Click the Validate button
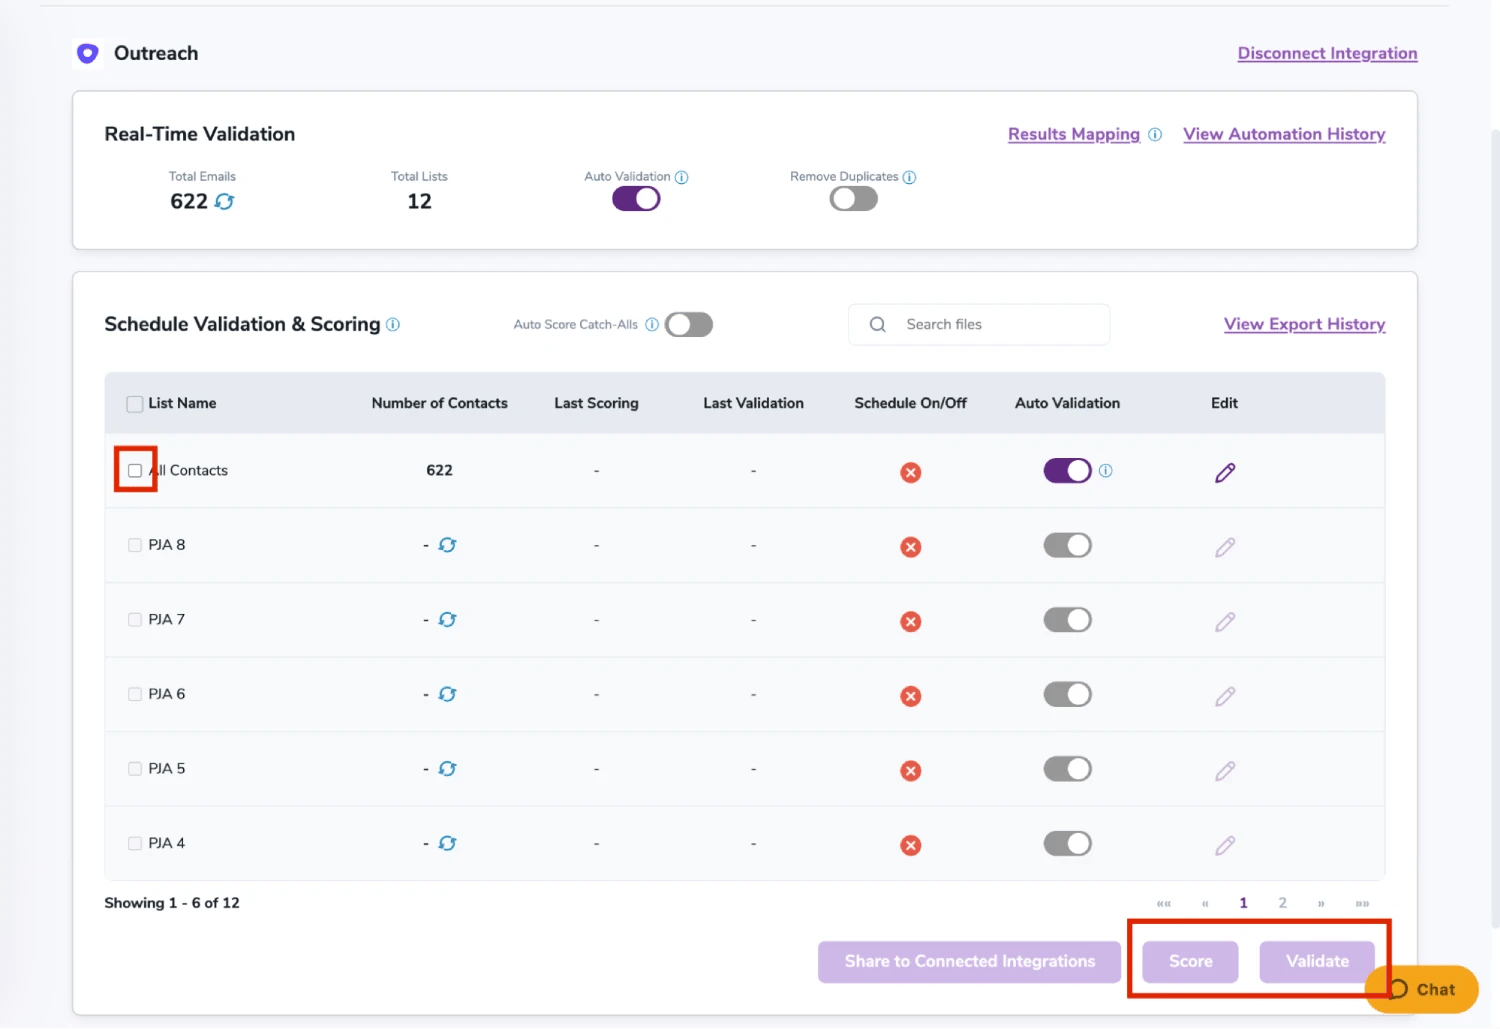The width and height of the screenshot is (1500, 1029). pos(1316,961)
